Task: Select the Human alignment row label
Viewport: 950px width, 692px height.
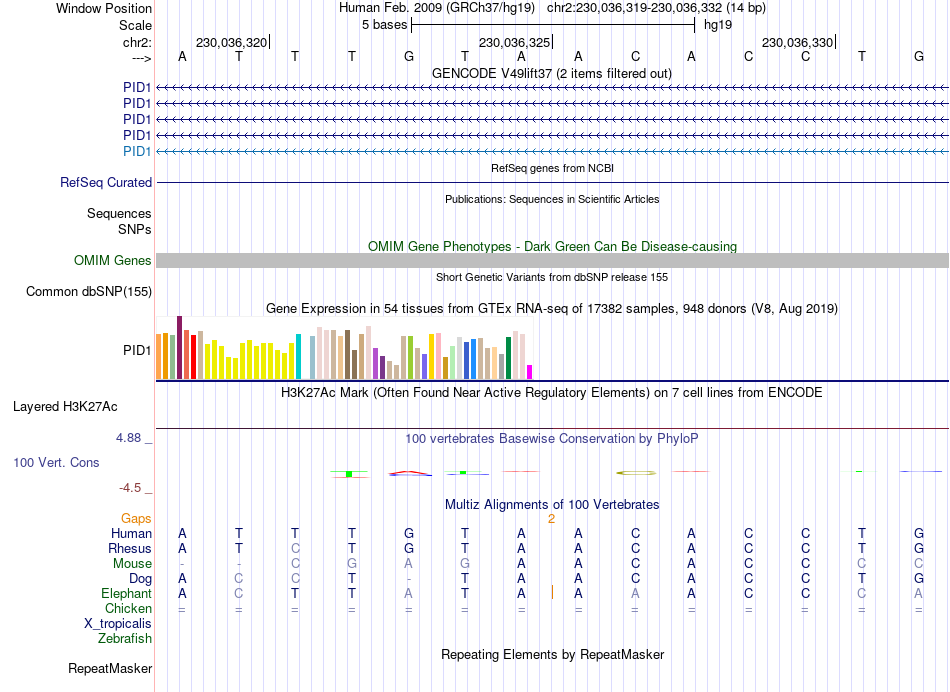Action: click(x=131, y=534)
